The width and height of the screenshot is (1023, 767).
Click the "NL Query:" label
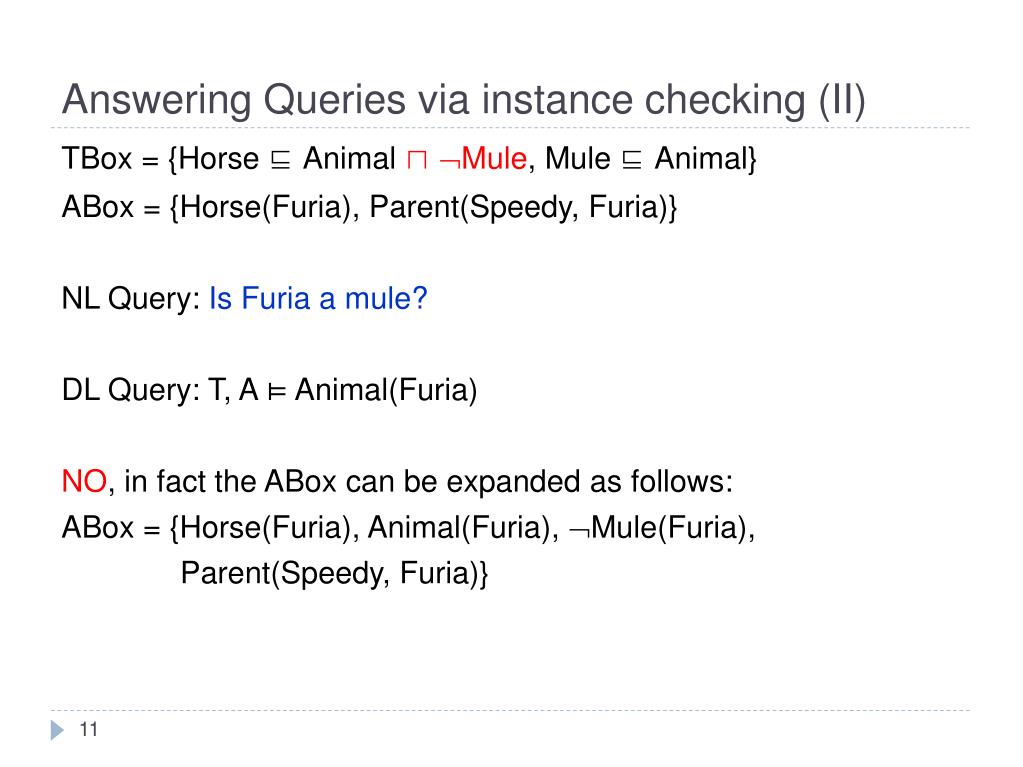(x=130, y=299)
